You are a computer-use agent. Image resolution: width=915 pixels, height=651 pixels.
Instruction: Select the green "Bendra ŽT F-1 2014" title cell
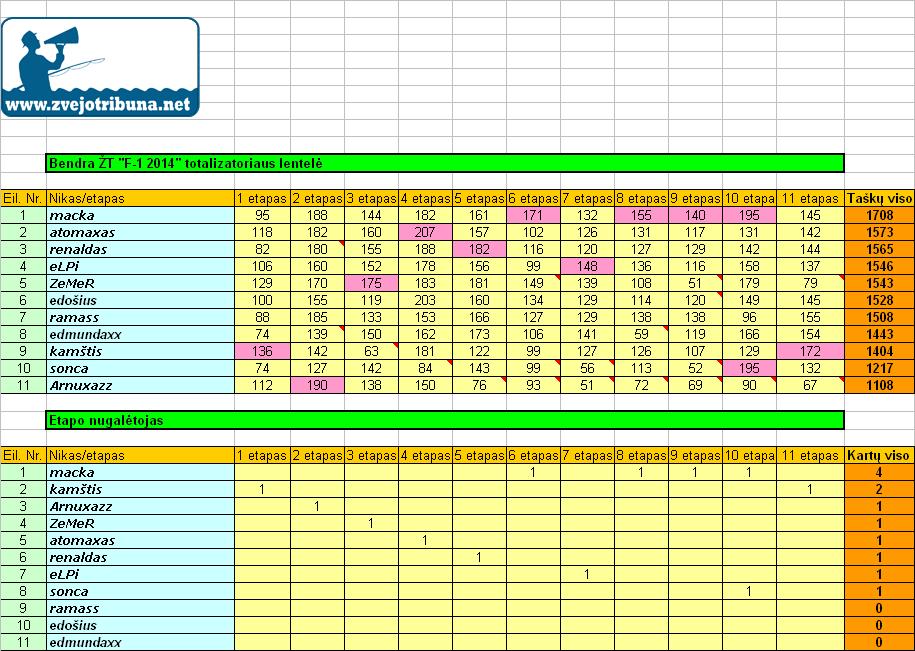[x=445, y=163]
